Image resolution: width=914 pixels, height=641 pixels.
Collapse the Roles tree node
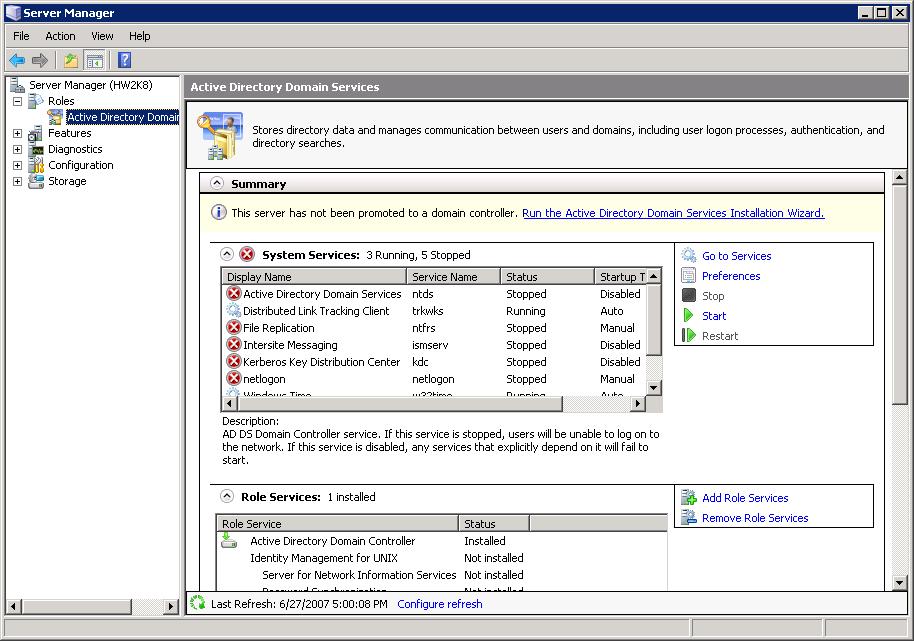pyautogui.click(x=17, y=101)
